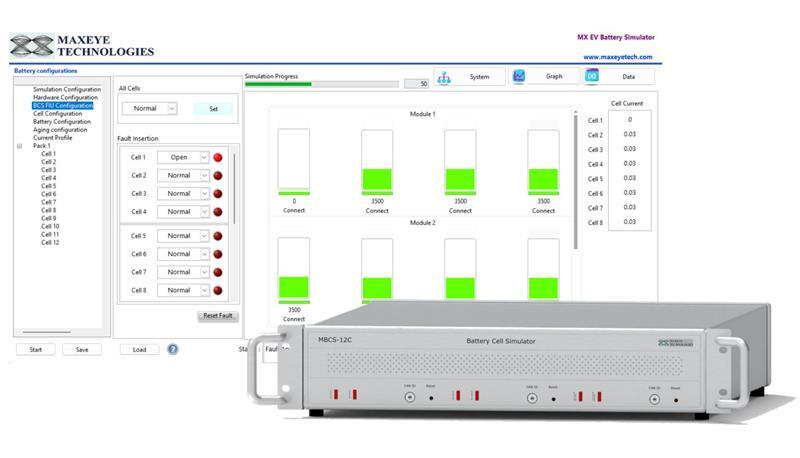Click the Module 2 first cell gauge
The width and height of the screenshot is (800, 458).
coord(294,270)
